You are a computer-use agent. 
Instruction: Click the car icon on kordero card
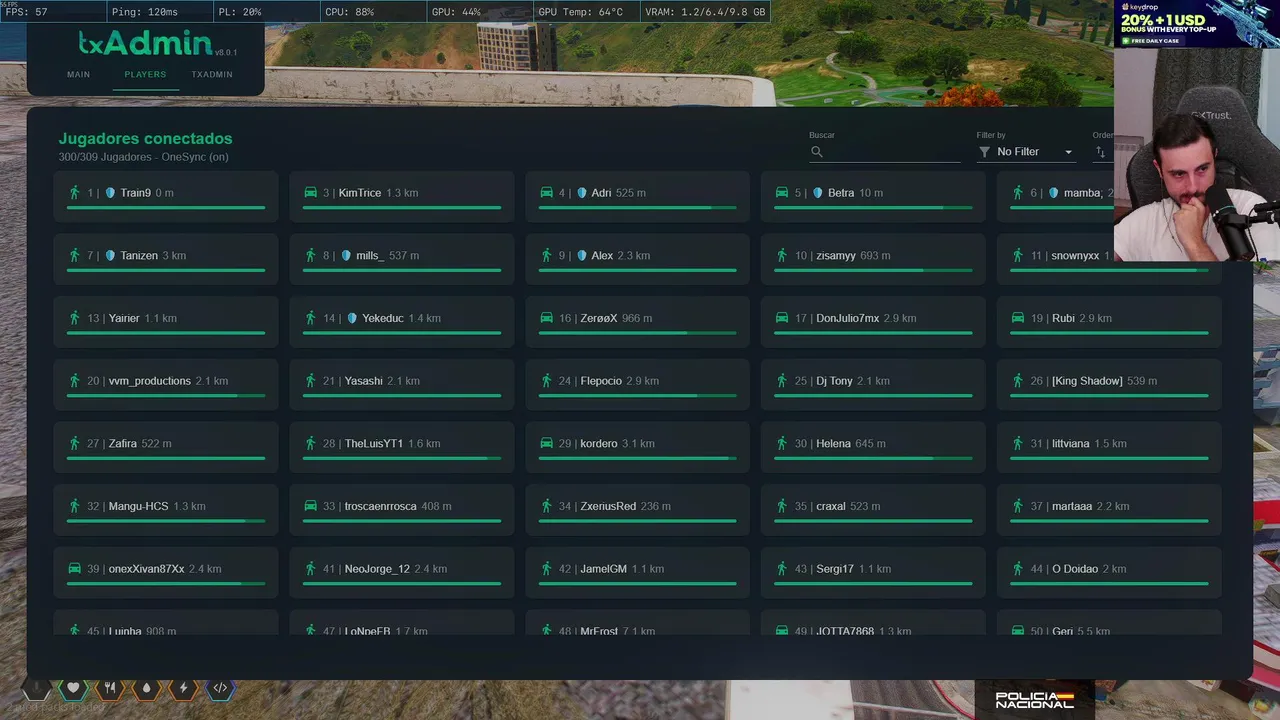pos(547,443)
